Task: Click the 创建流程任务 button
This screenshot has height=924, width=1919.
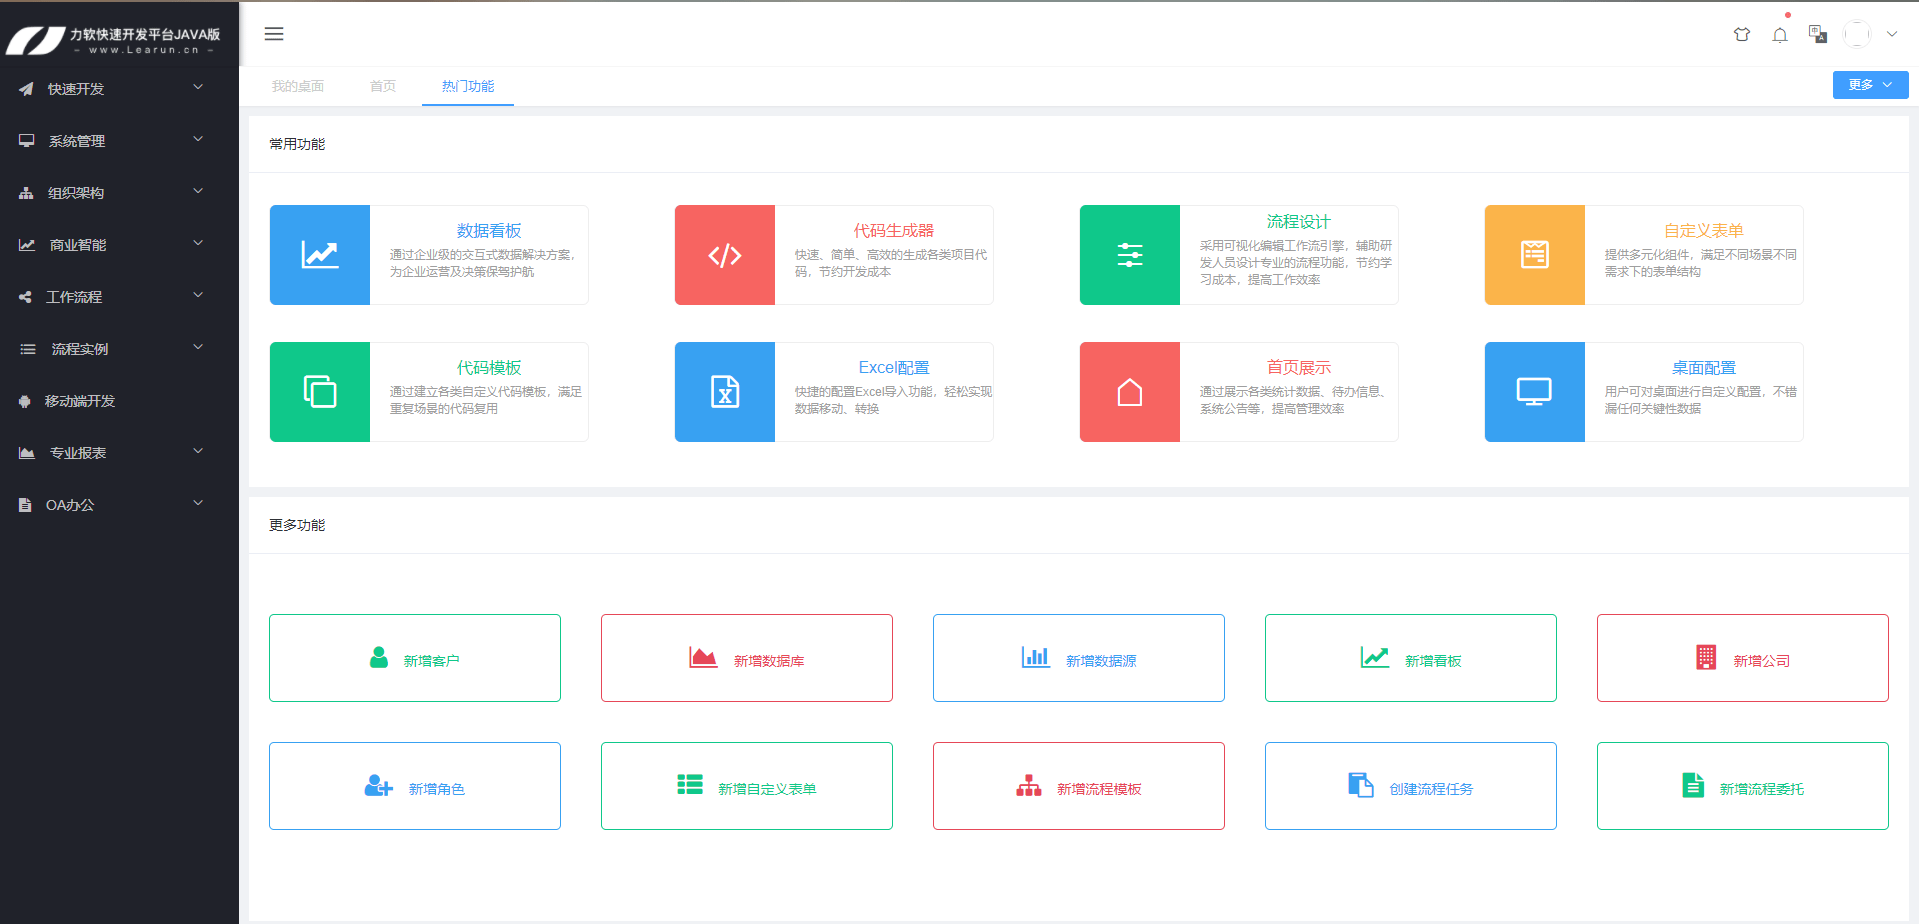Action: point(1411,786)
